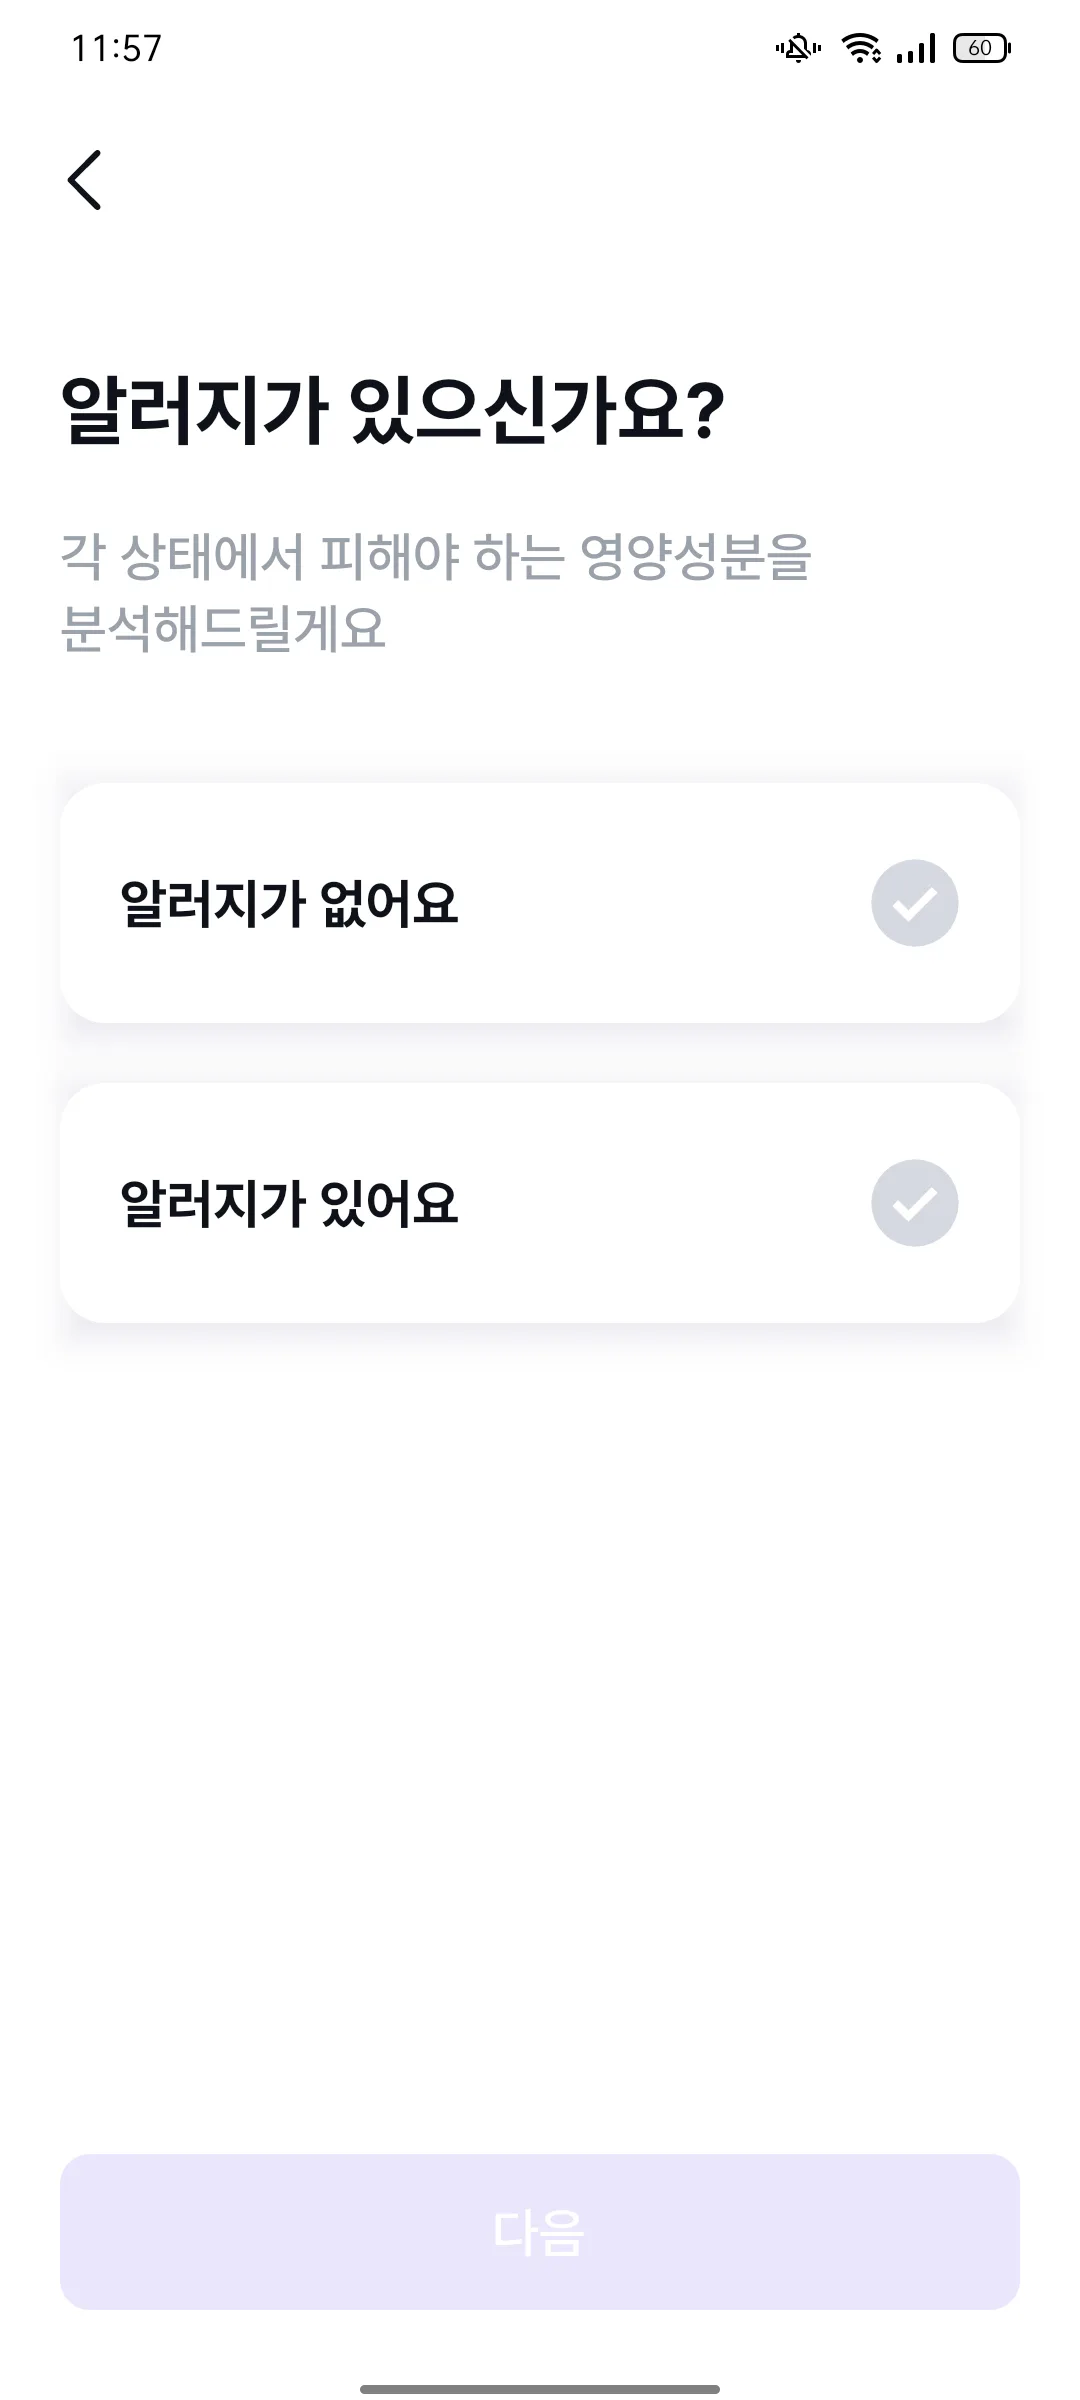Image resolution: width=1080 pixels, height=2400 pixels.
Task: Tap the subtitle line 분석해드릴게요
Action: pos(223,629)
